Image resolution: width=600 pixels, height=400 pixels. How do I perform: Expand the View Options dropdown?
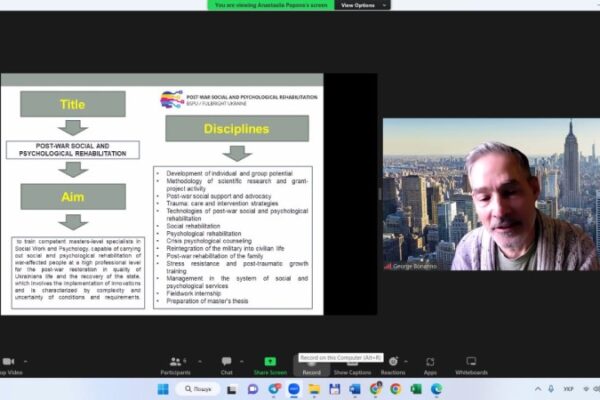point(359,5)
